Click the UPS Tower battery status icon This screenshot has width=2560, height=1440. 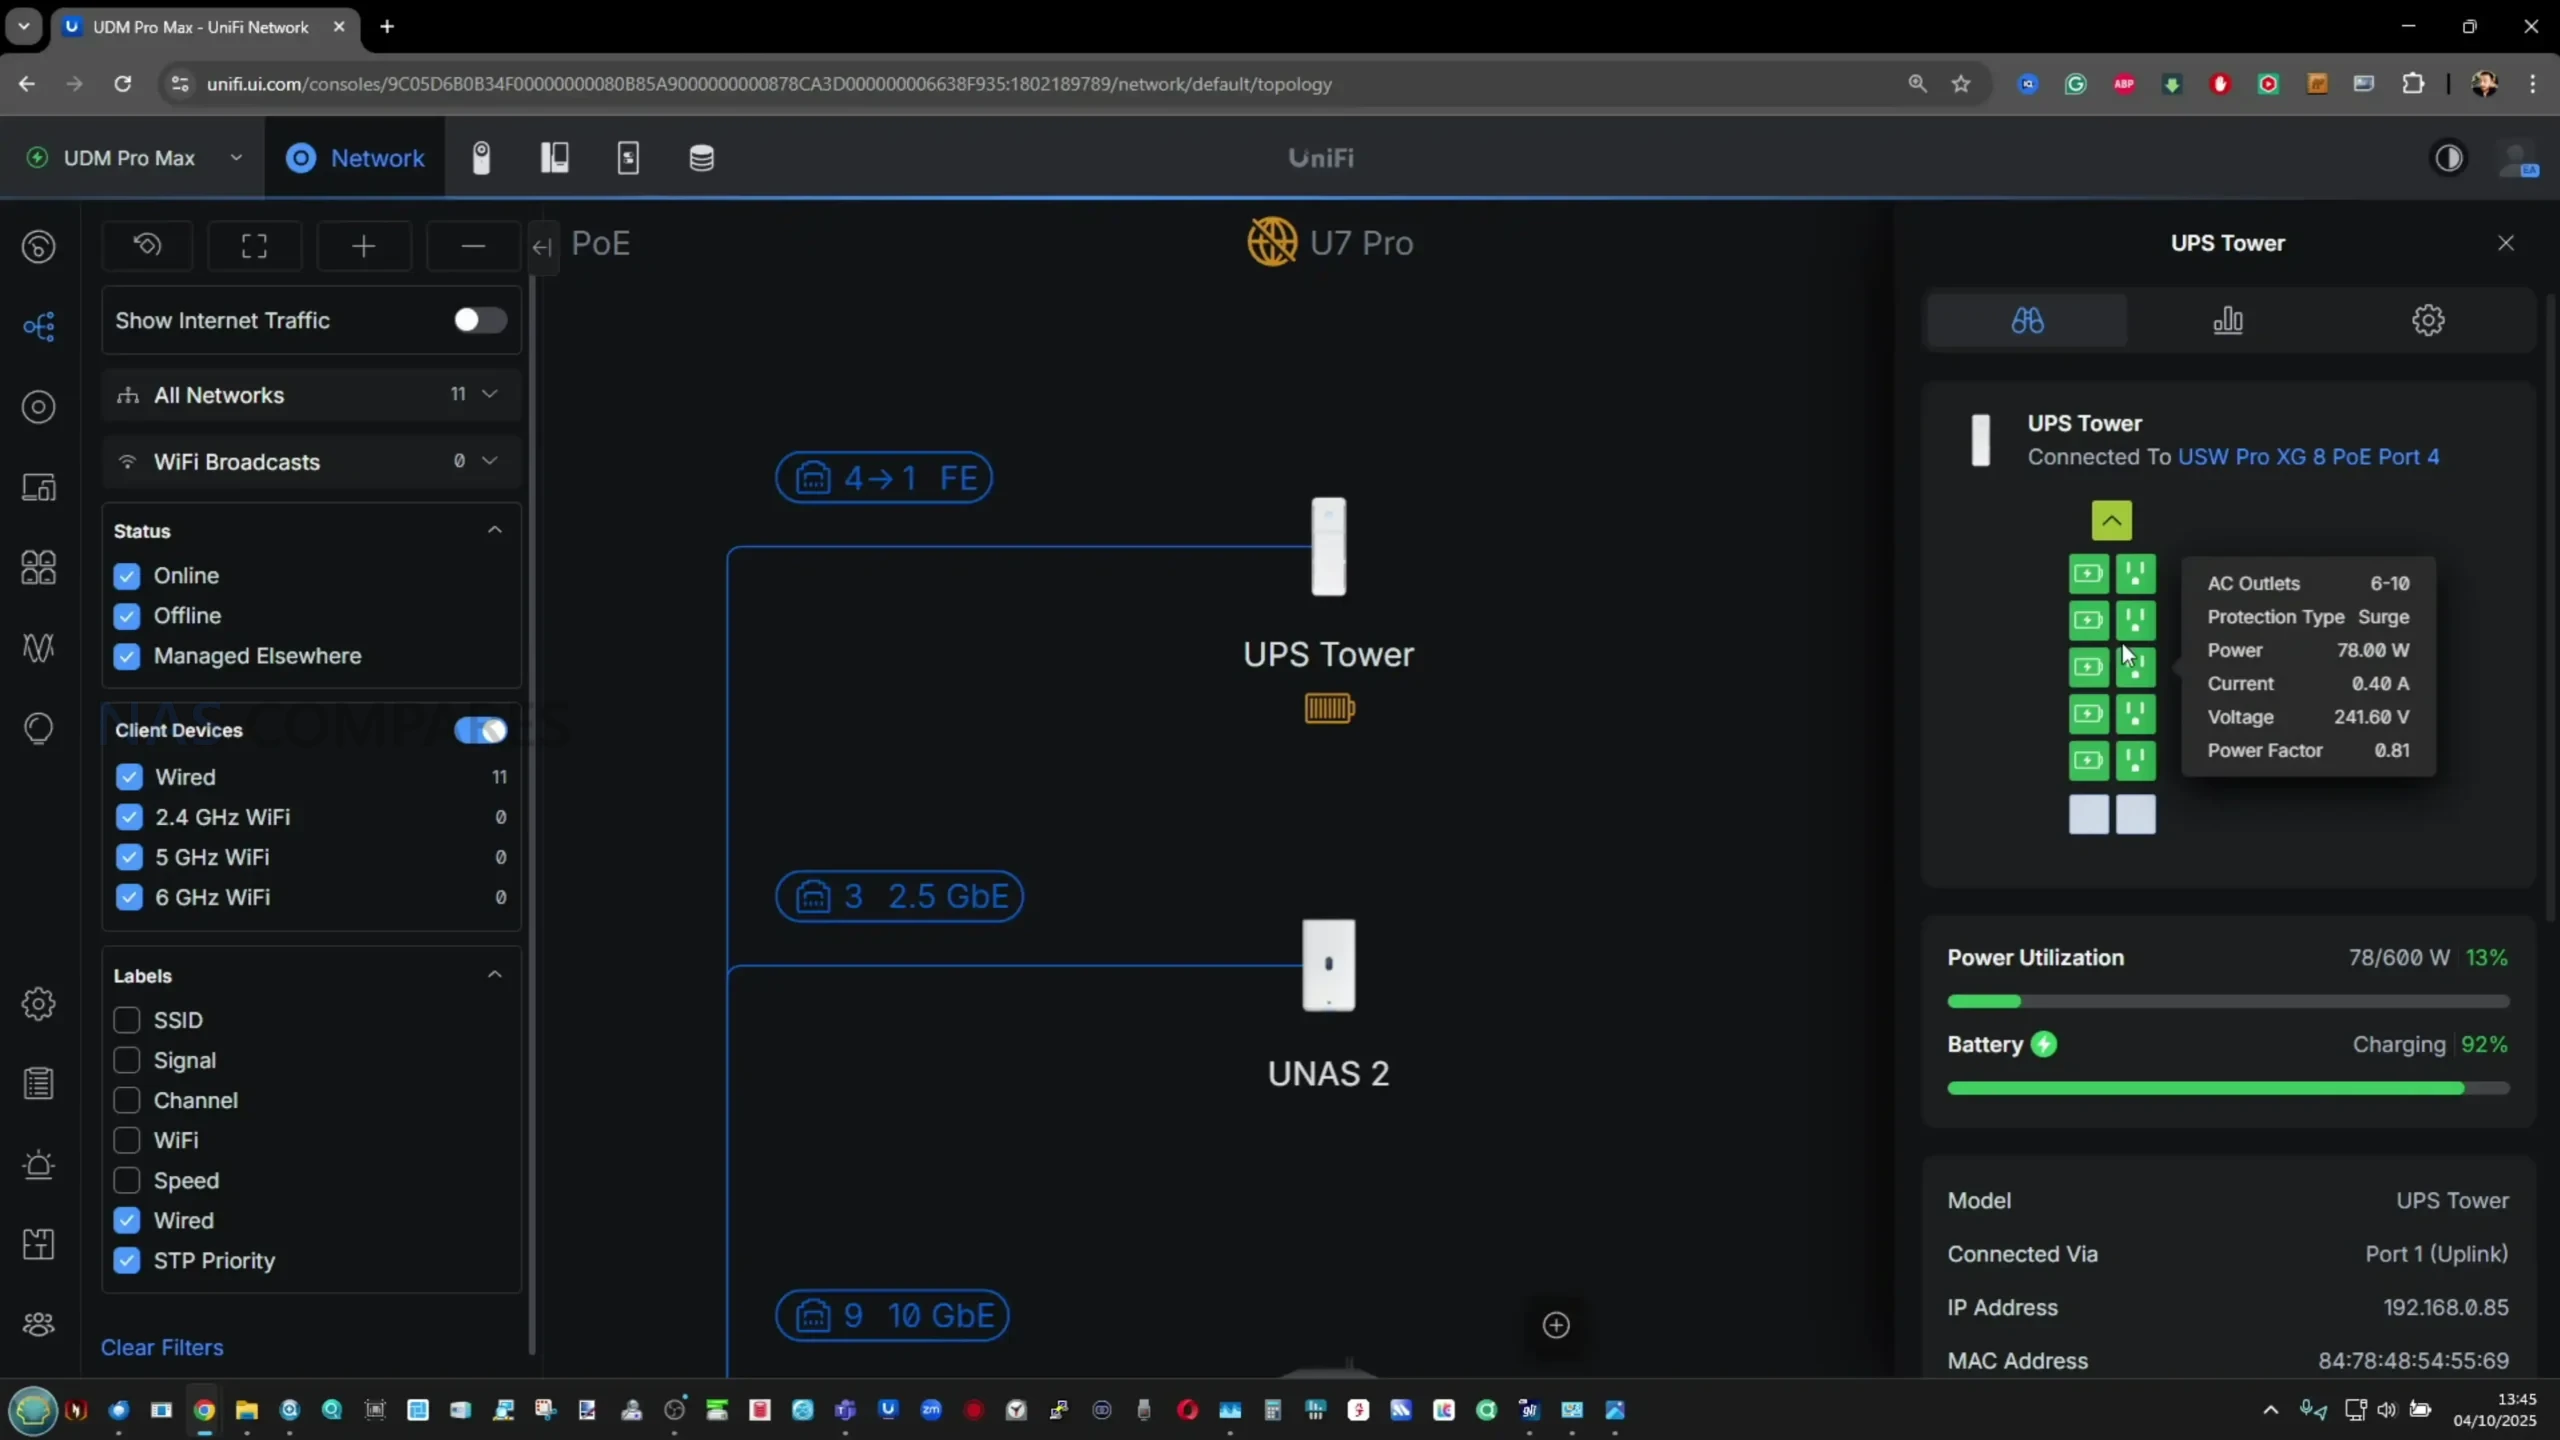tap(1329, 709)
